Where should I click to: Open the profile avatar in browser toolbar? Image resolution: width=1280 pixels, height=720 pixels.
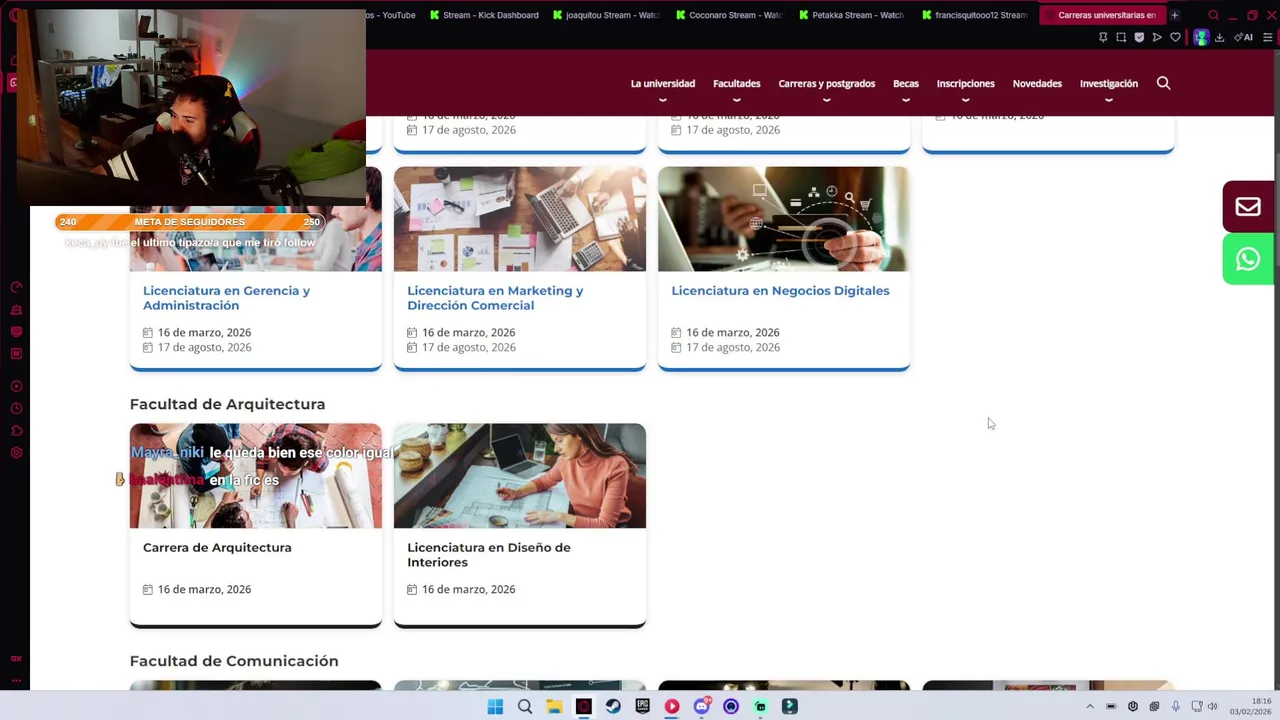coord(1201,37)
